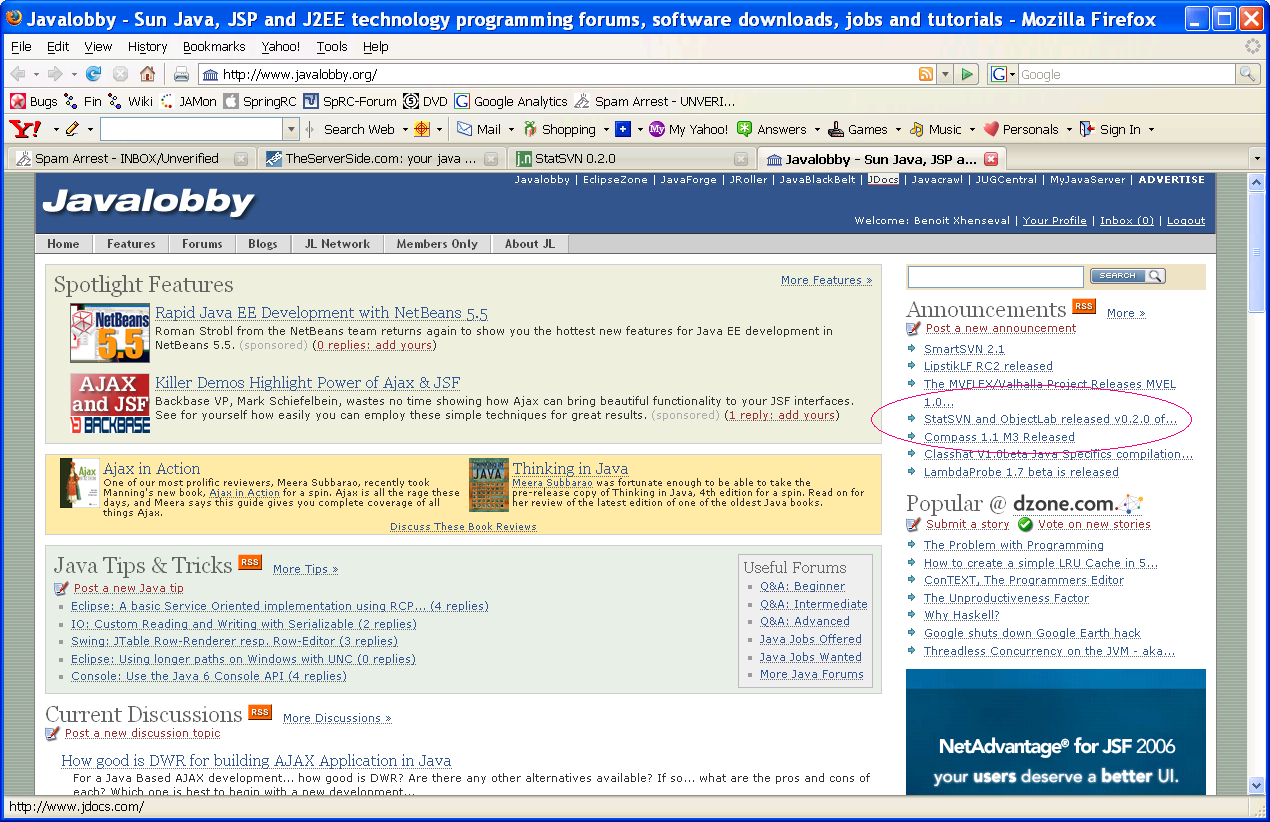Click the page vertical scrollbar thumb
The height and width of the screenshot is (822, 1270).
(1257, 251)
